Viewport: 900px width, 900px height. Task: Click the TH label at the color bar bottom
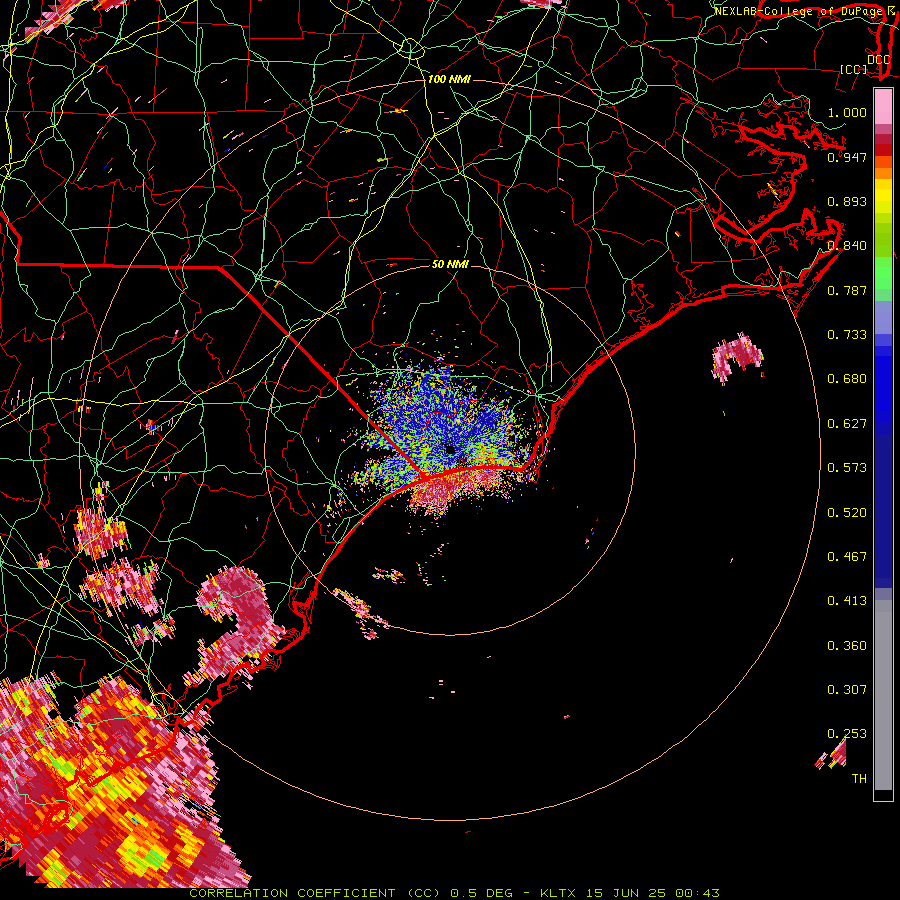tap(859, 779)
